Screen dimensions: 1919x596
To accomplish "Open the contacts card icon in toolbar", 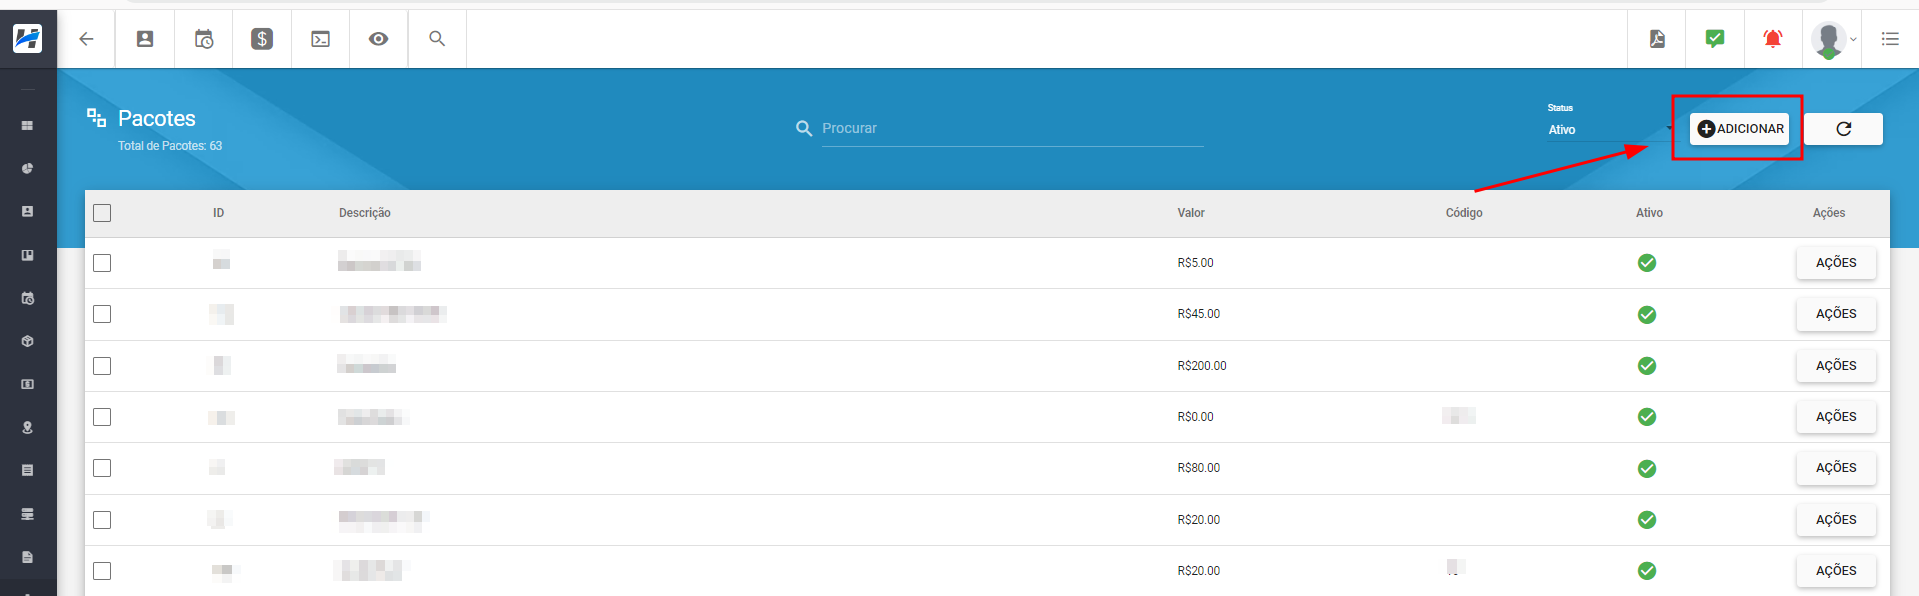I will click(x=145, y=39).
